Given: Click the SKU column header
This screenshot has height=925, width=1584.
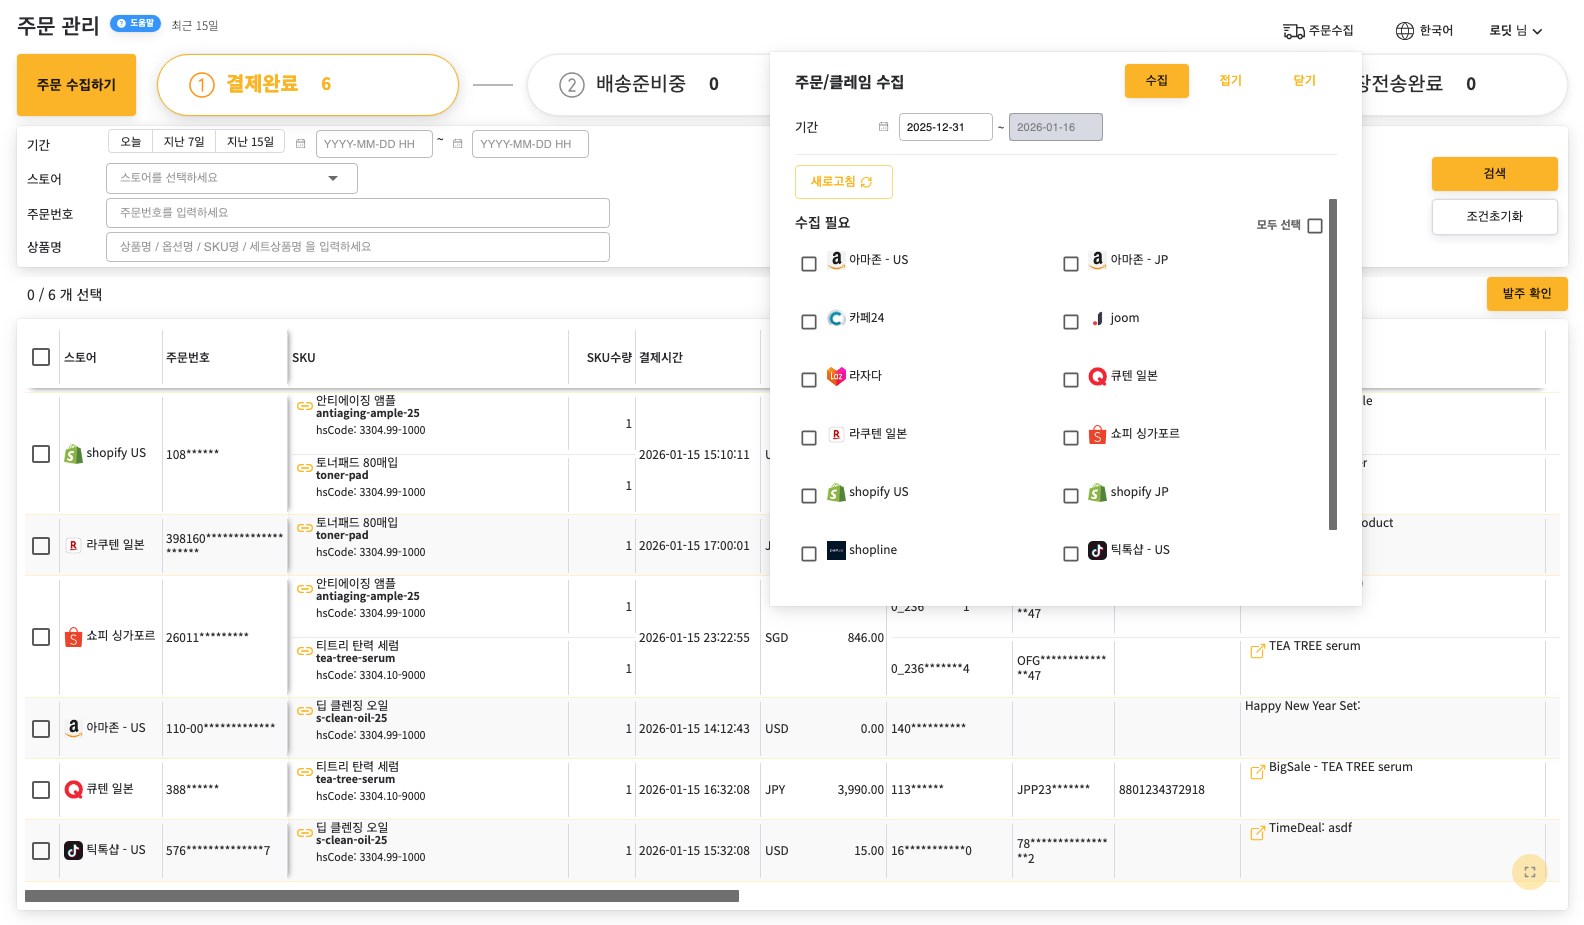Looking at the screenshot, I should pos(304,358).
